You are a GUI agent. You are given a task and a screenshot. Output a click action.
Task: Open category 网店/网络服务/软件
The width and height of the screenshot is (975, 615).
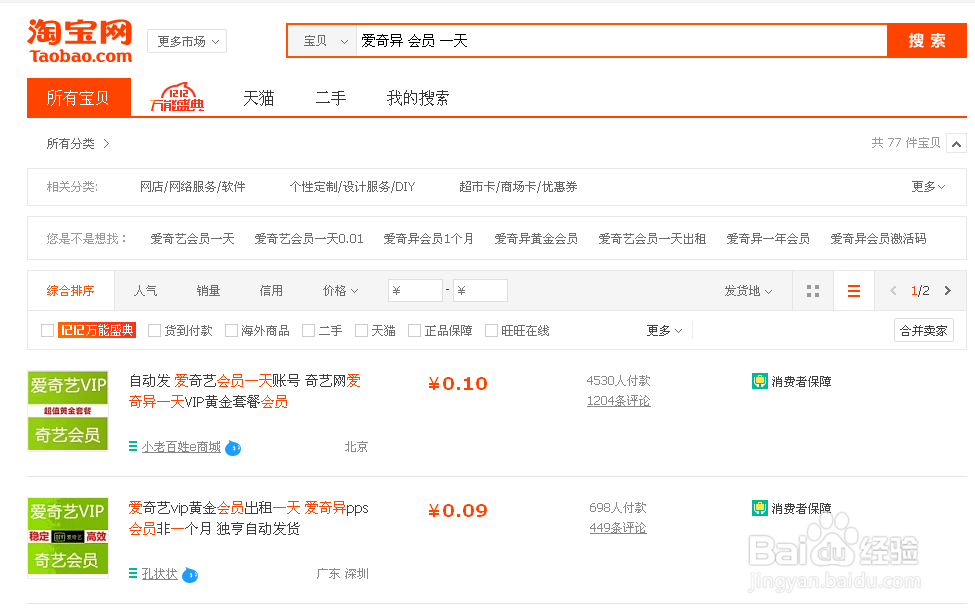(193, 187)
